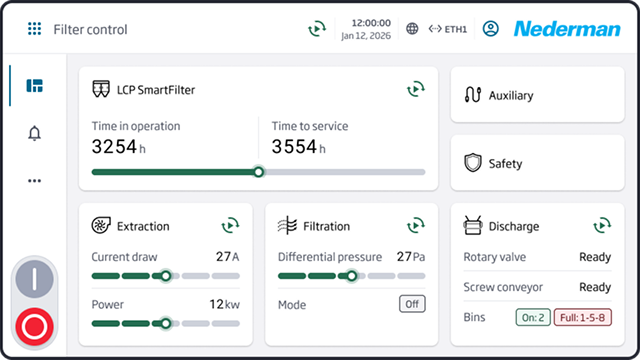Image resolution: width=640 pixels, height=360 pixels.
Task: Open the user profile icon
Action: (x=491, y=29)
